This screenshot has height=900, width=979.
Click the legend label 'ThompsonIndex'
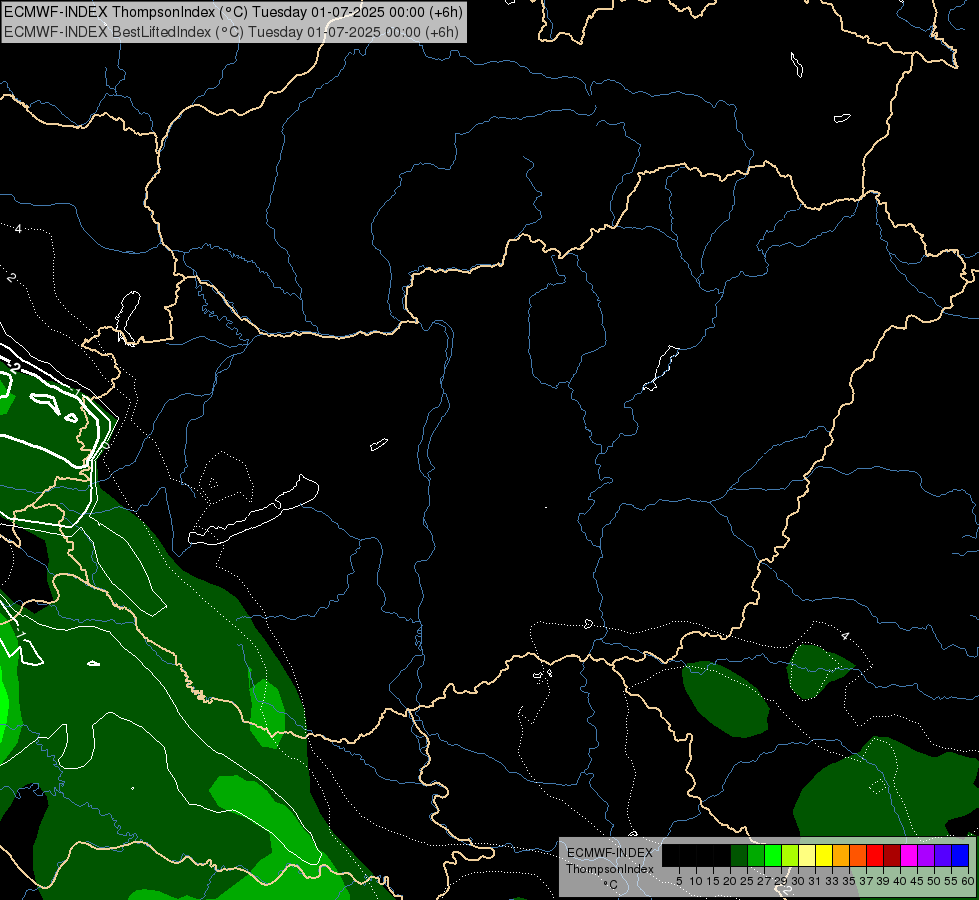click(x=610, y=869)
